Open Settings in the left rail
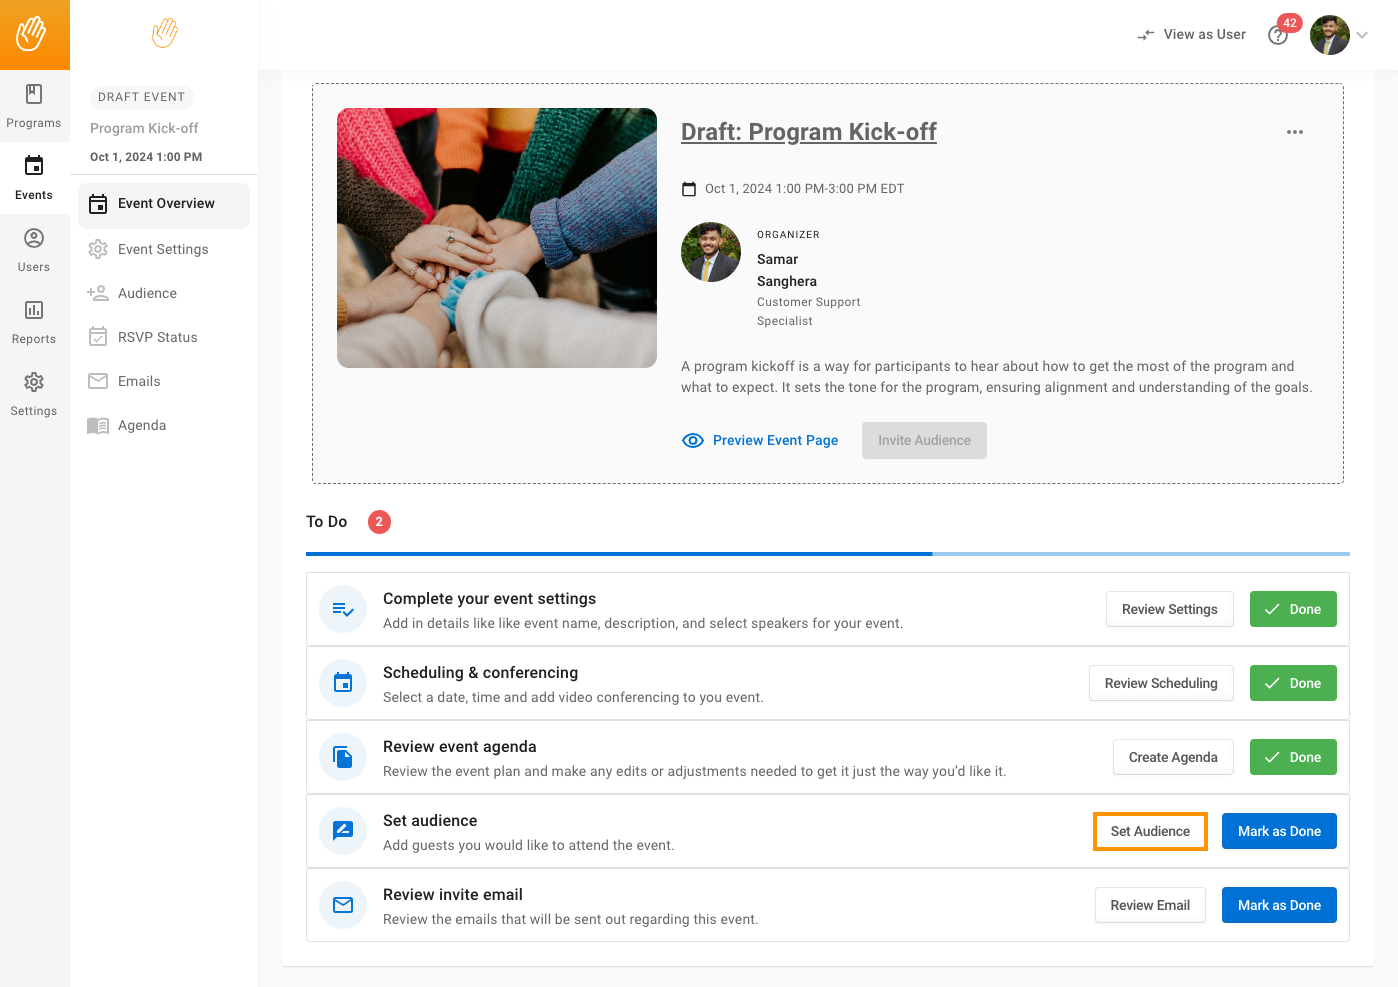Image resolution: width=1398 pixels, height=987 pixels. click(x=34, y=394)
